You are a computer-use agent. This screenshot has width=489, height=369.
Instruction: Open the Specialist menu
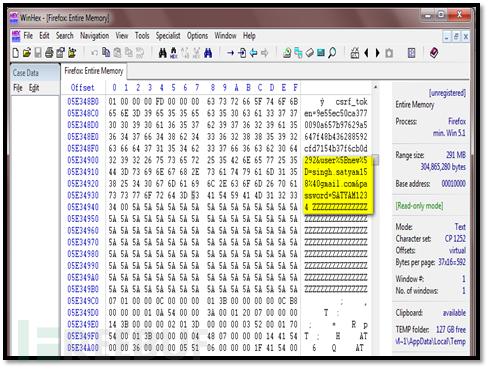(168, 36)
